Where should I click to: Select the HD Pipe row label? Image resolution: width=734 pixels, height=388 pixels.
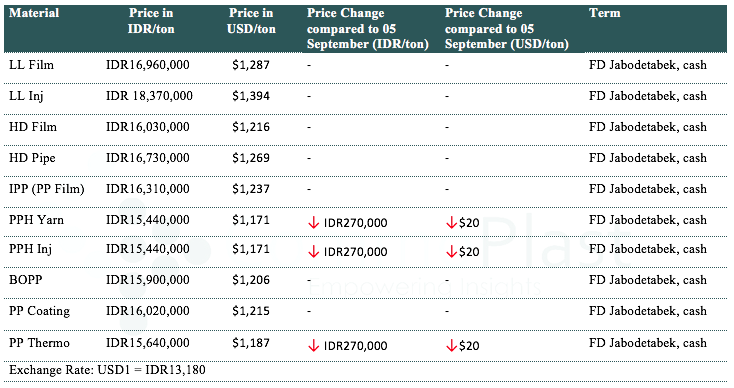[32, 158]
